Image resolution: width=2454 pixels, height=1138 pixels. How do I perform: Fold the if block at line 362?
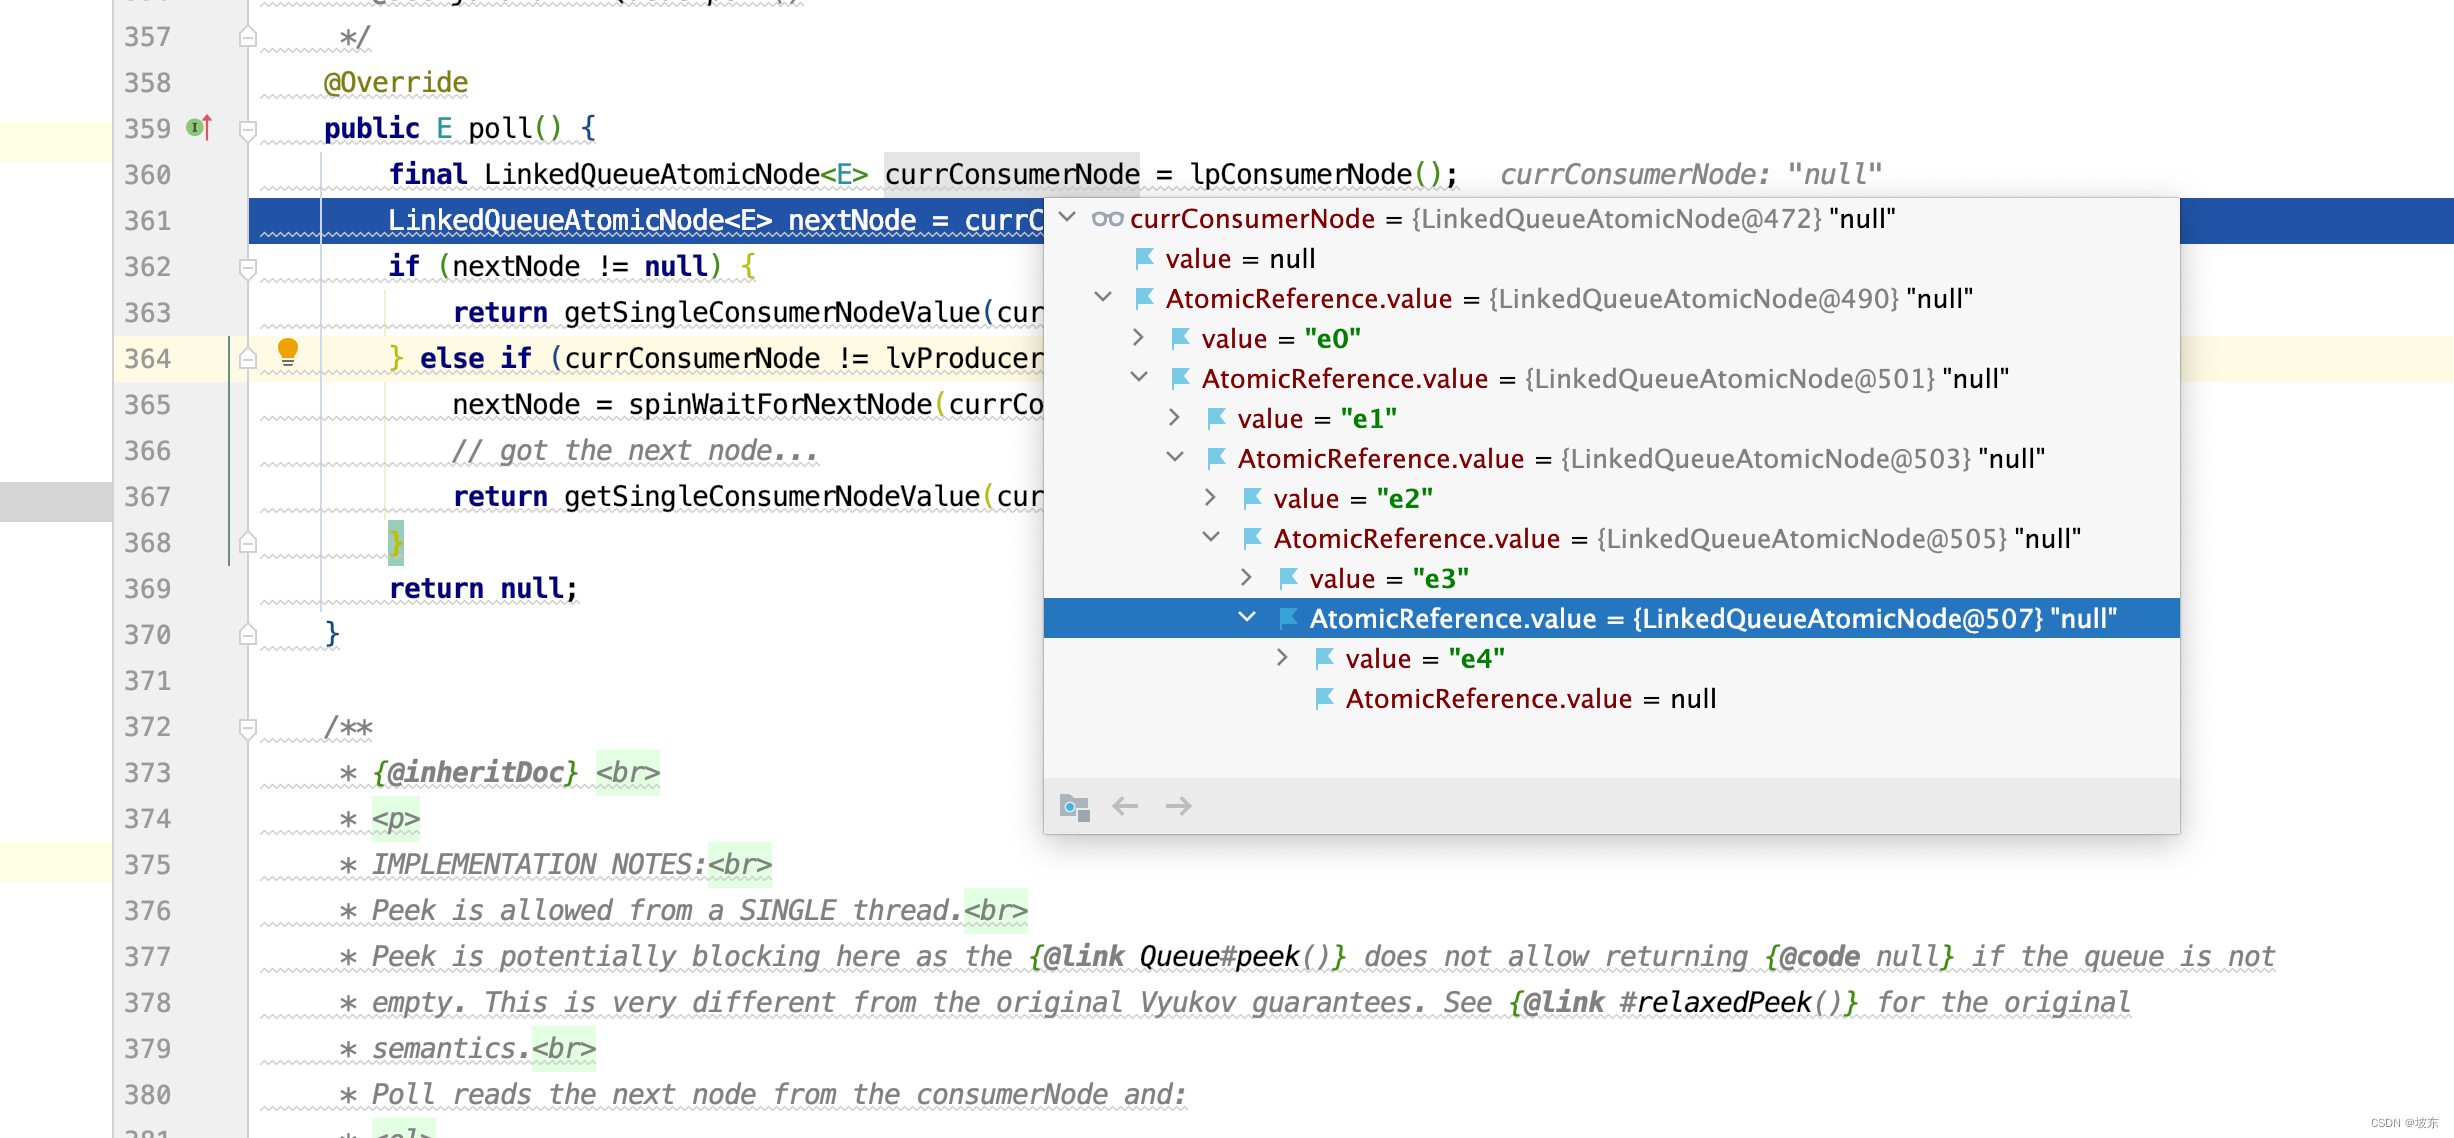pyautogui.click(x=248, y=268)
